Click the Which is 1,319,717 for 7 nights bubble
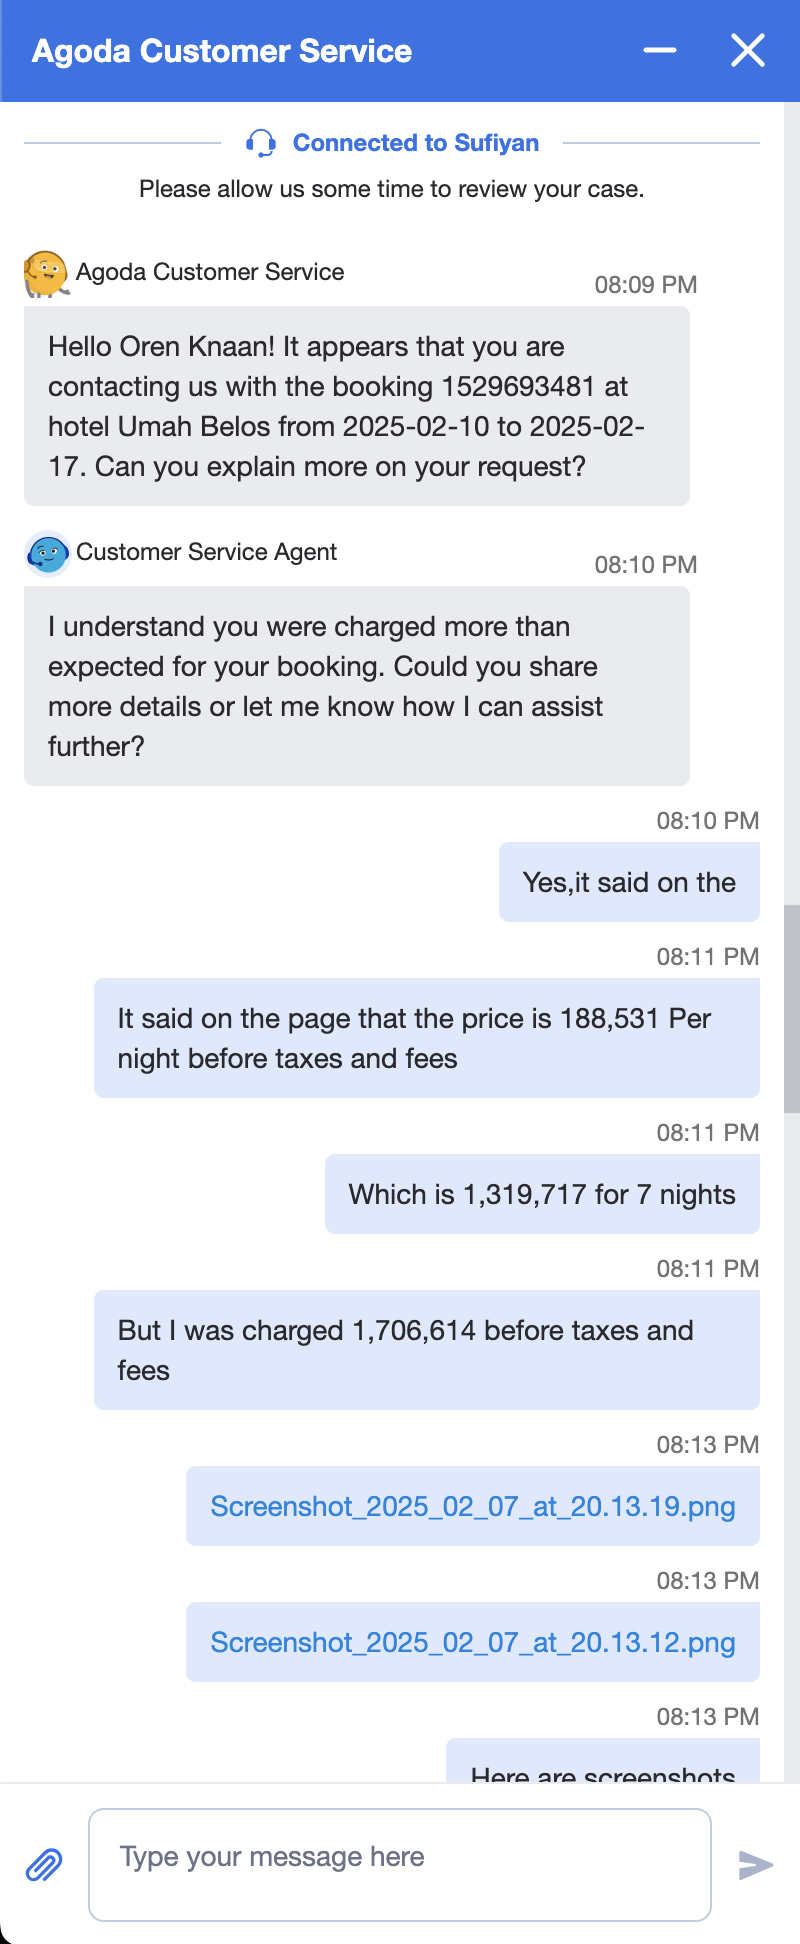This screenshot has width=800, height=1944. [542, 1194]
